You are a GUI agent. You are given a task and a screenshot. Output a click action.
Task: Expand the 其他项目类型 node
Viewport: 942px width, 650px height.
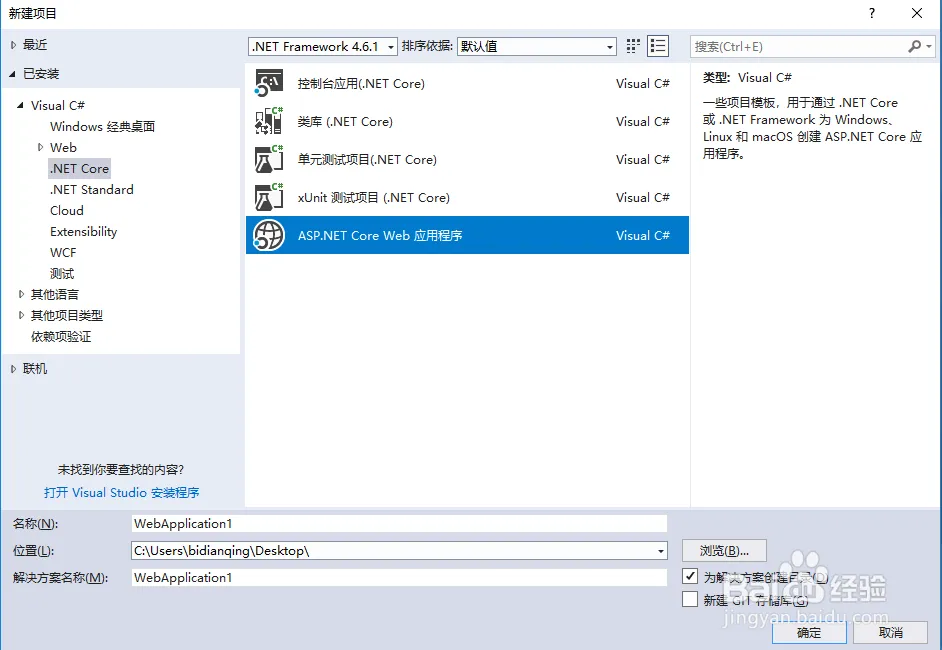(x=21, y=315)
